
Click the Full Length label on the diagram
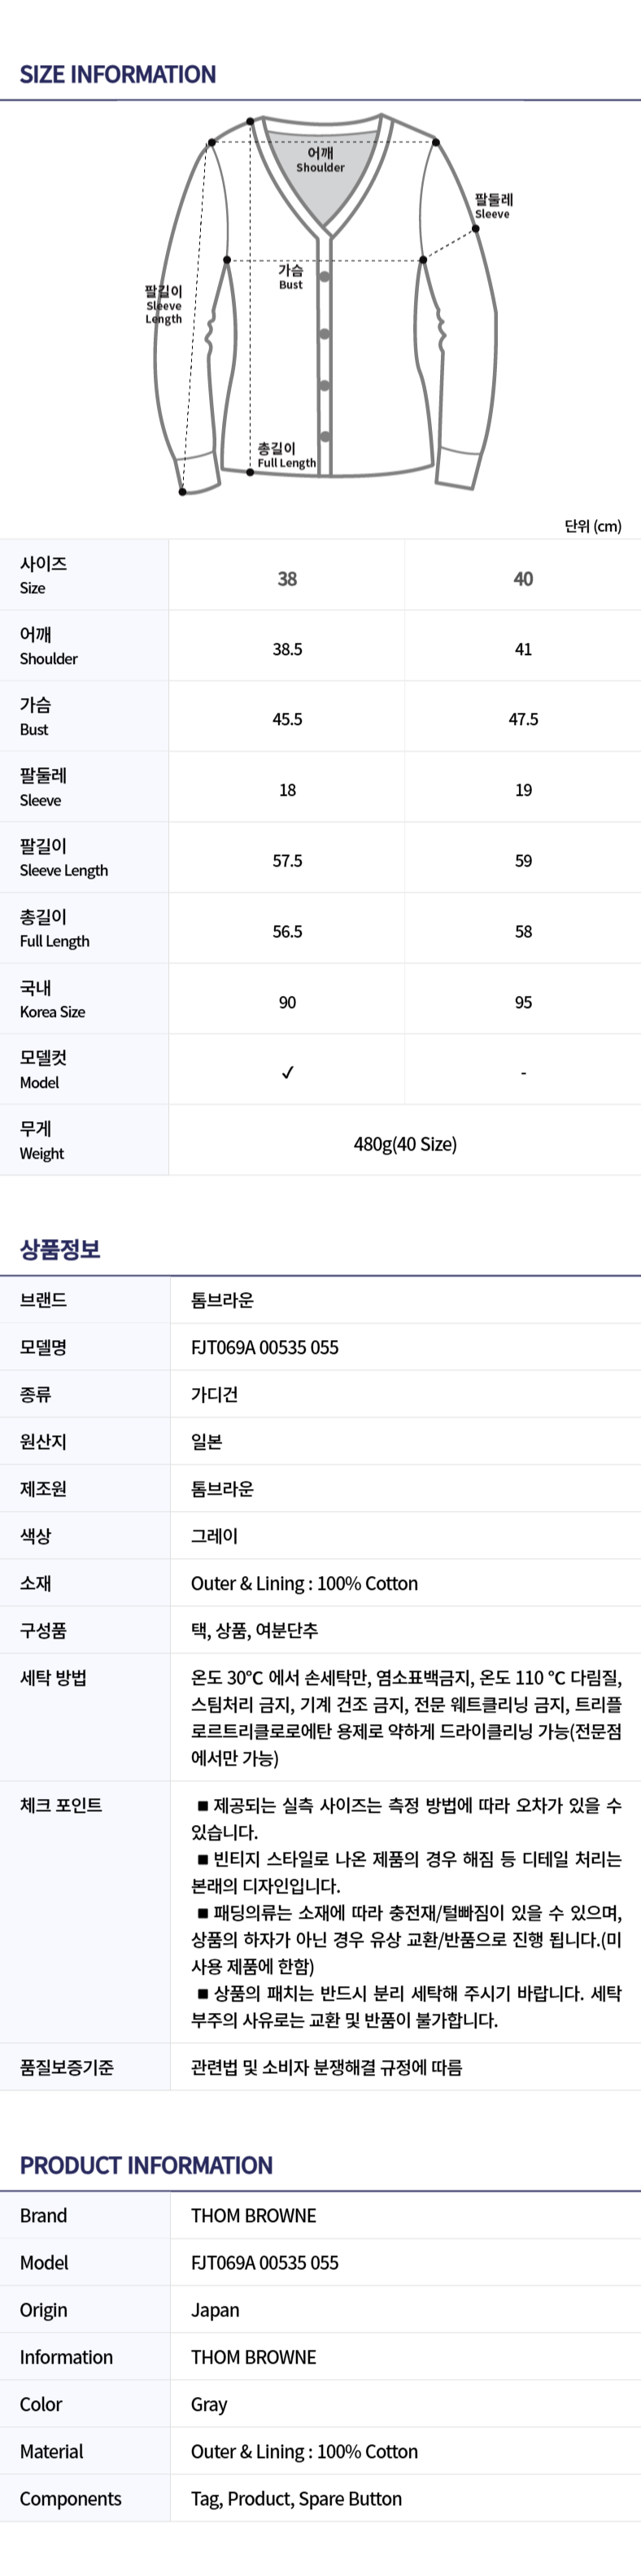286,456
